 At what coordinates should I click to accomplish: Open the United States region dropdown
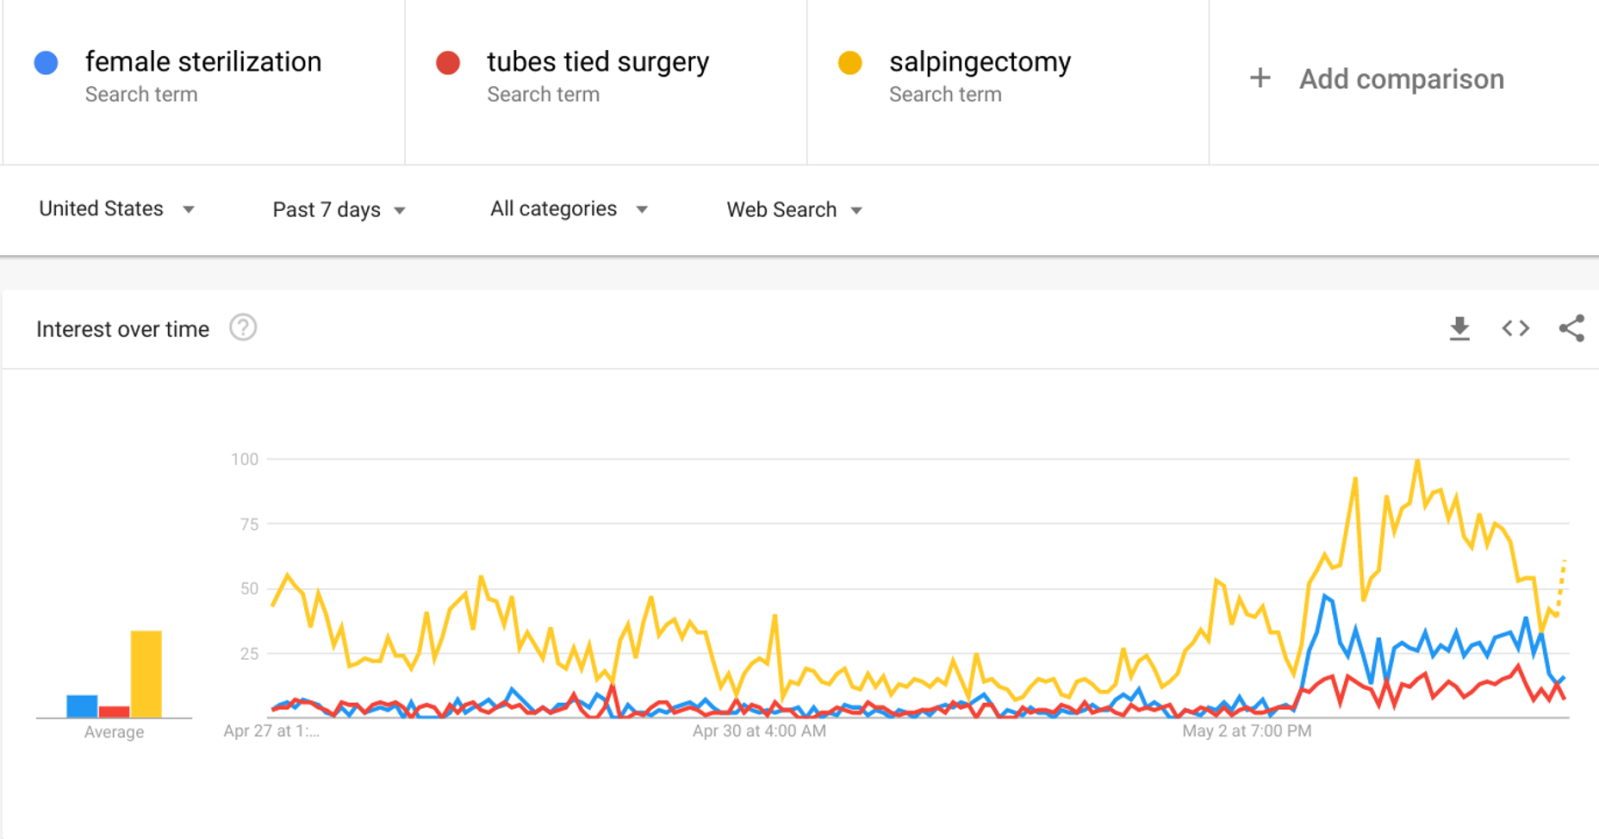pyautogui.click(x=116, y=209)
